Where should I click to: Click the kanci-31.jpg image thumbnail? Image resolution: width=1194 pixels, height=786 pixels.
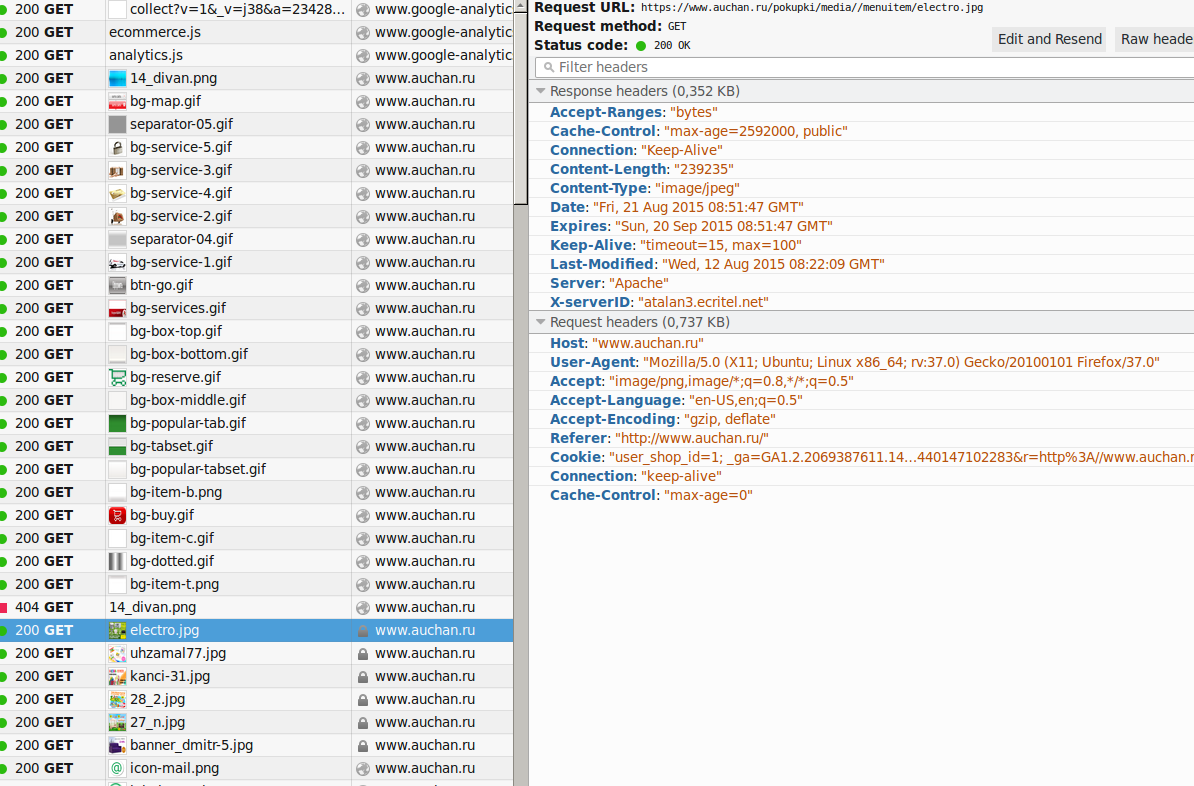click(117, 676)
